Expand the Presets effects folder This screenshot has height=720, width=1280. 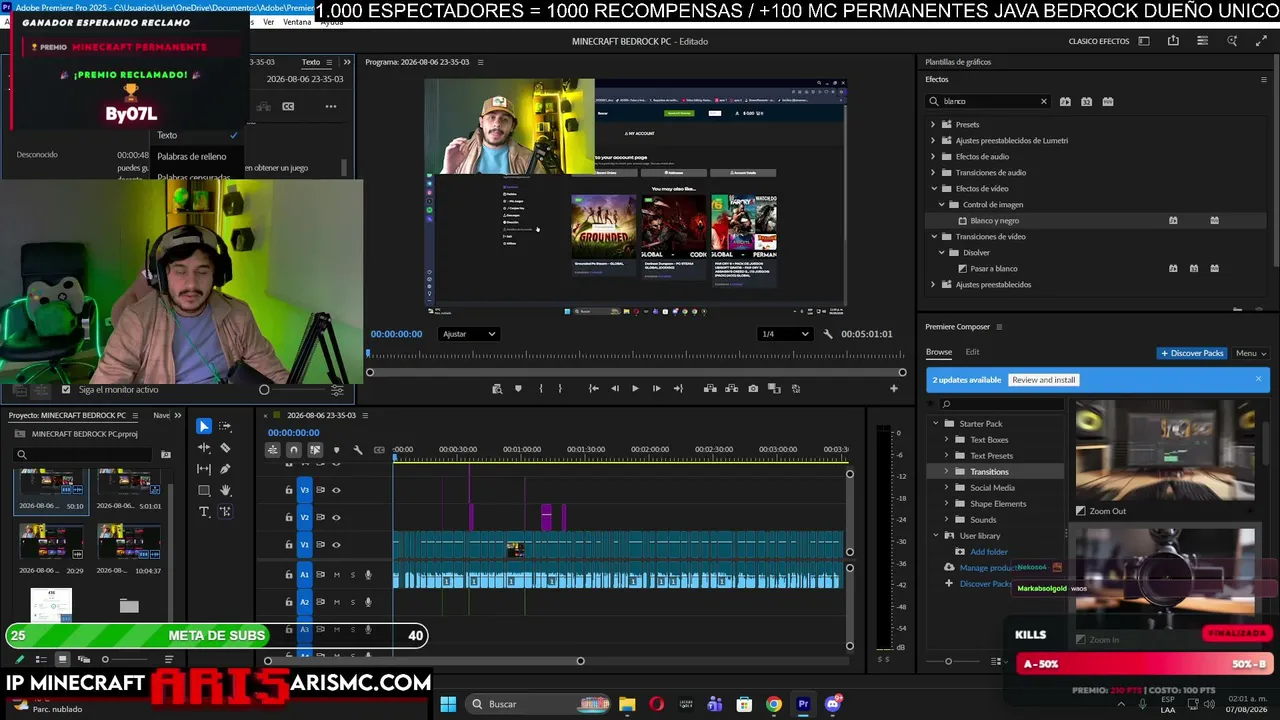[933, 125]
